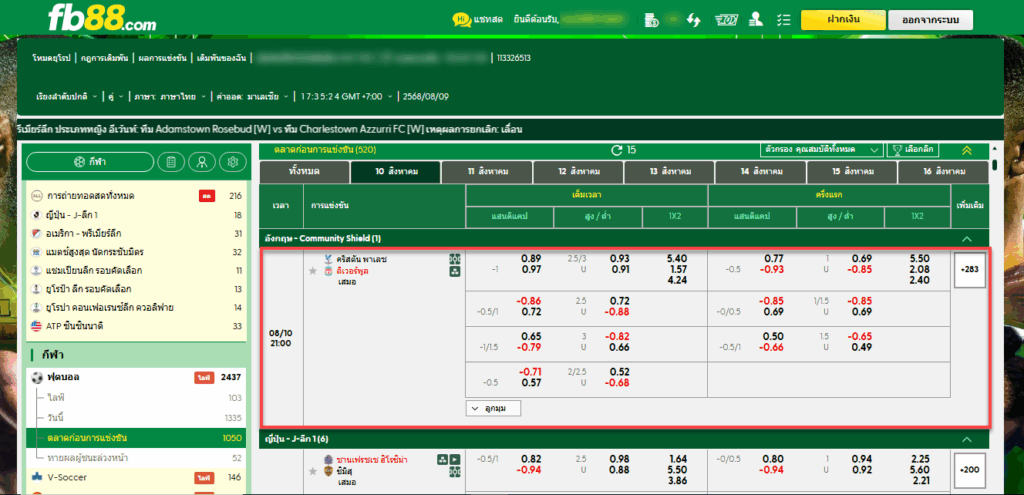Select อเมริกา - พรีเมียร์ลีก in sidebar
This screenshot has width=1024, height=495.
click(x=136, y=233)
